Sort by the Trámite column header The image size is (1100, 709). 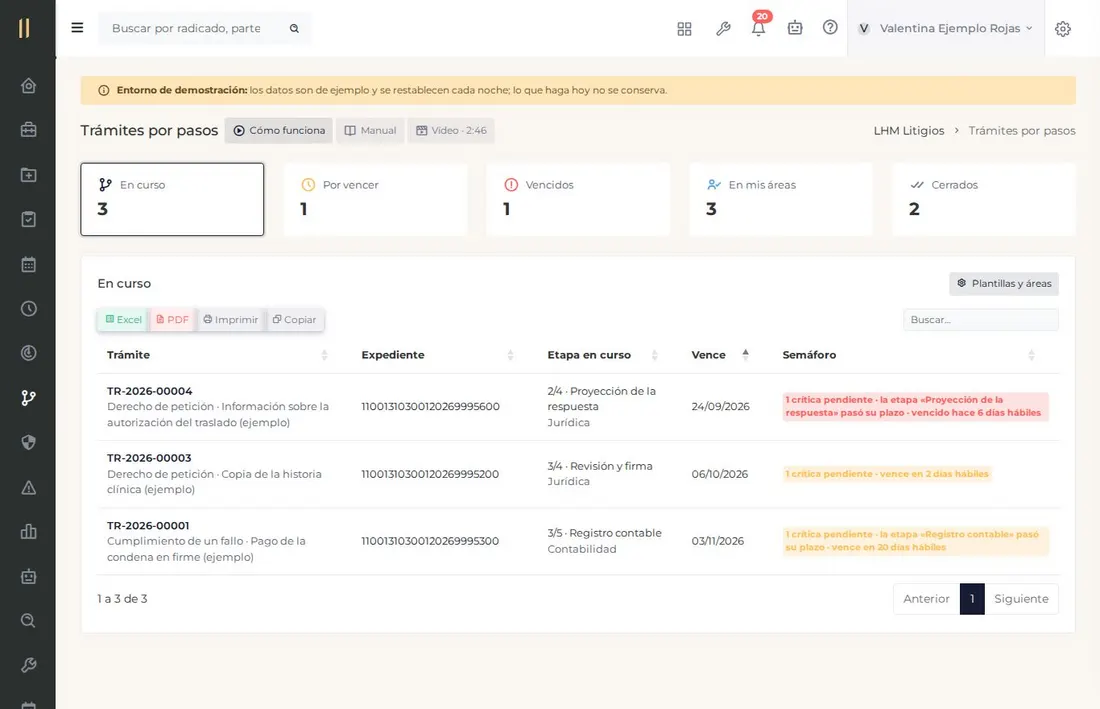[217, 355]
